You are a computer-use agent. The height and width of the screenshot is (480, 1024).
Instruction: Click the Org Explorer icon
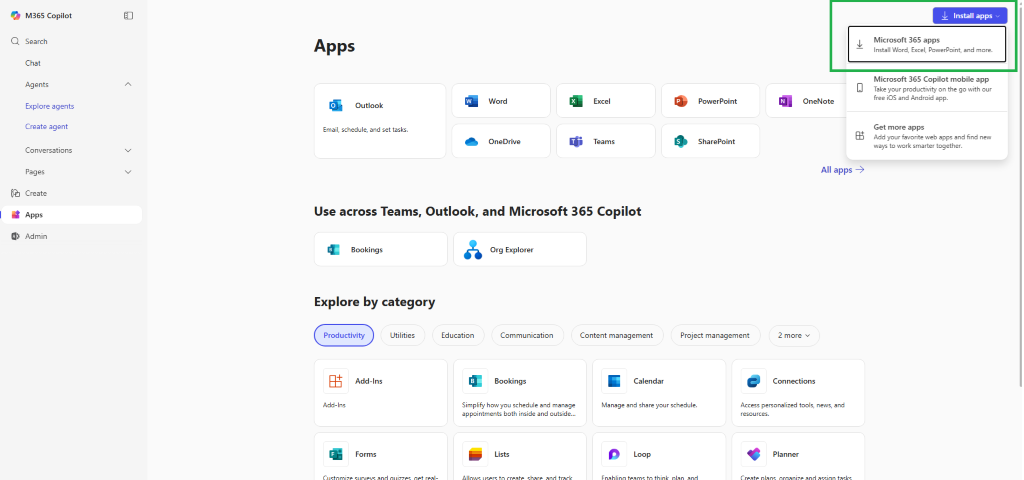coord(473,249)
